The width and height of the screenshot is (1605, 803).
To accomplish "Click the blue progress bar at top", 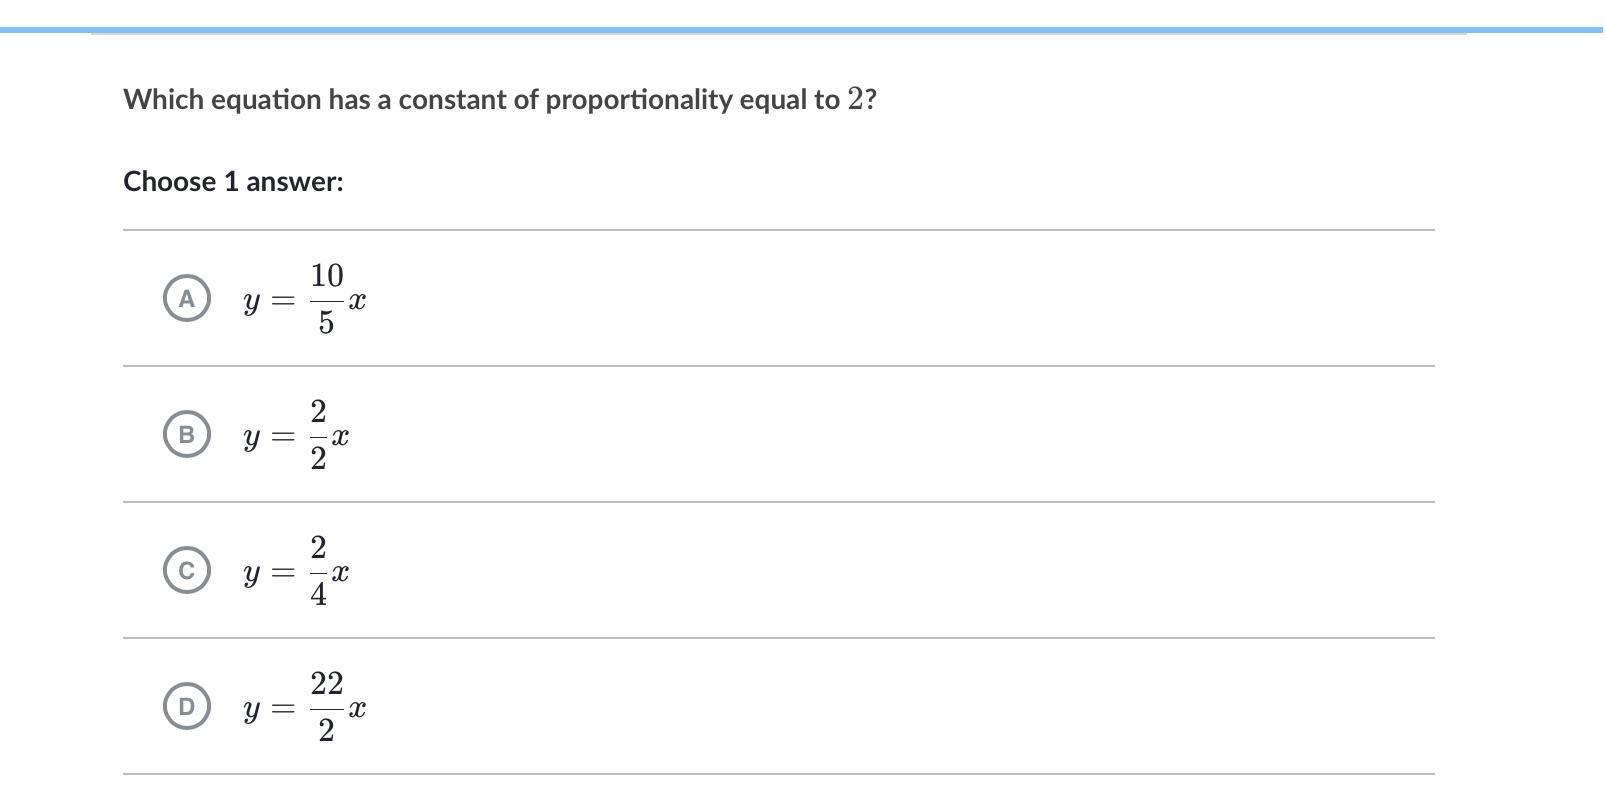I will click(x=802, y=30).
